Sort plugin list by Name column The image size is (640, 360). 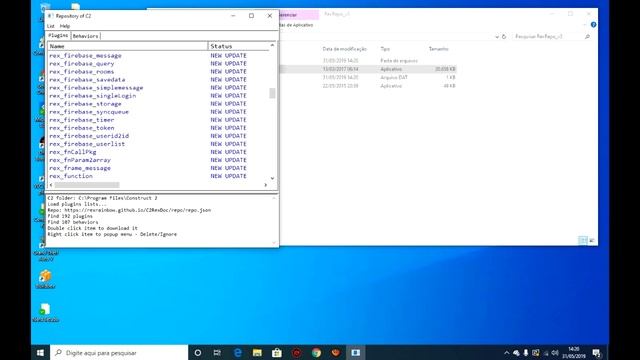tap(128, 46)
